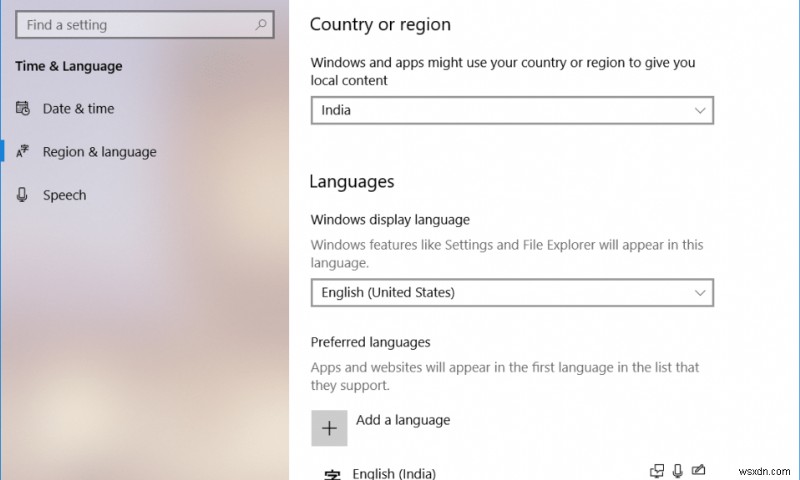Open Date & time settings
This screenshot has height=480, width=800.
point(78,109)
